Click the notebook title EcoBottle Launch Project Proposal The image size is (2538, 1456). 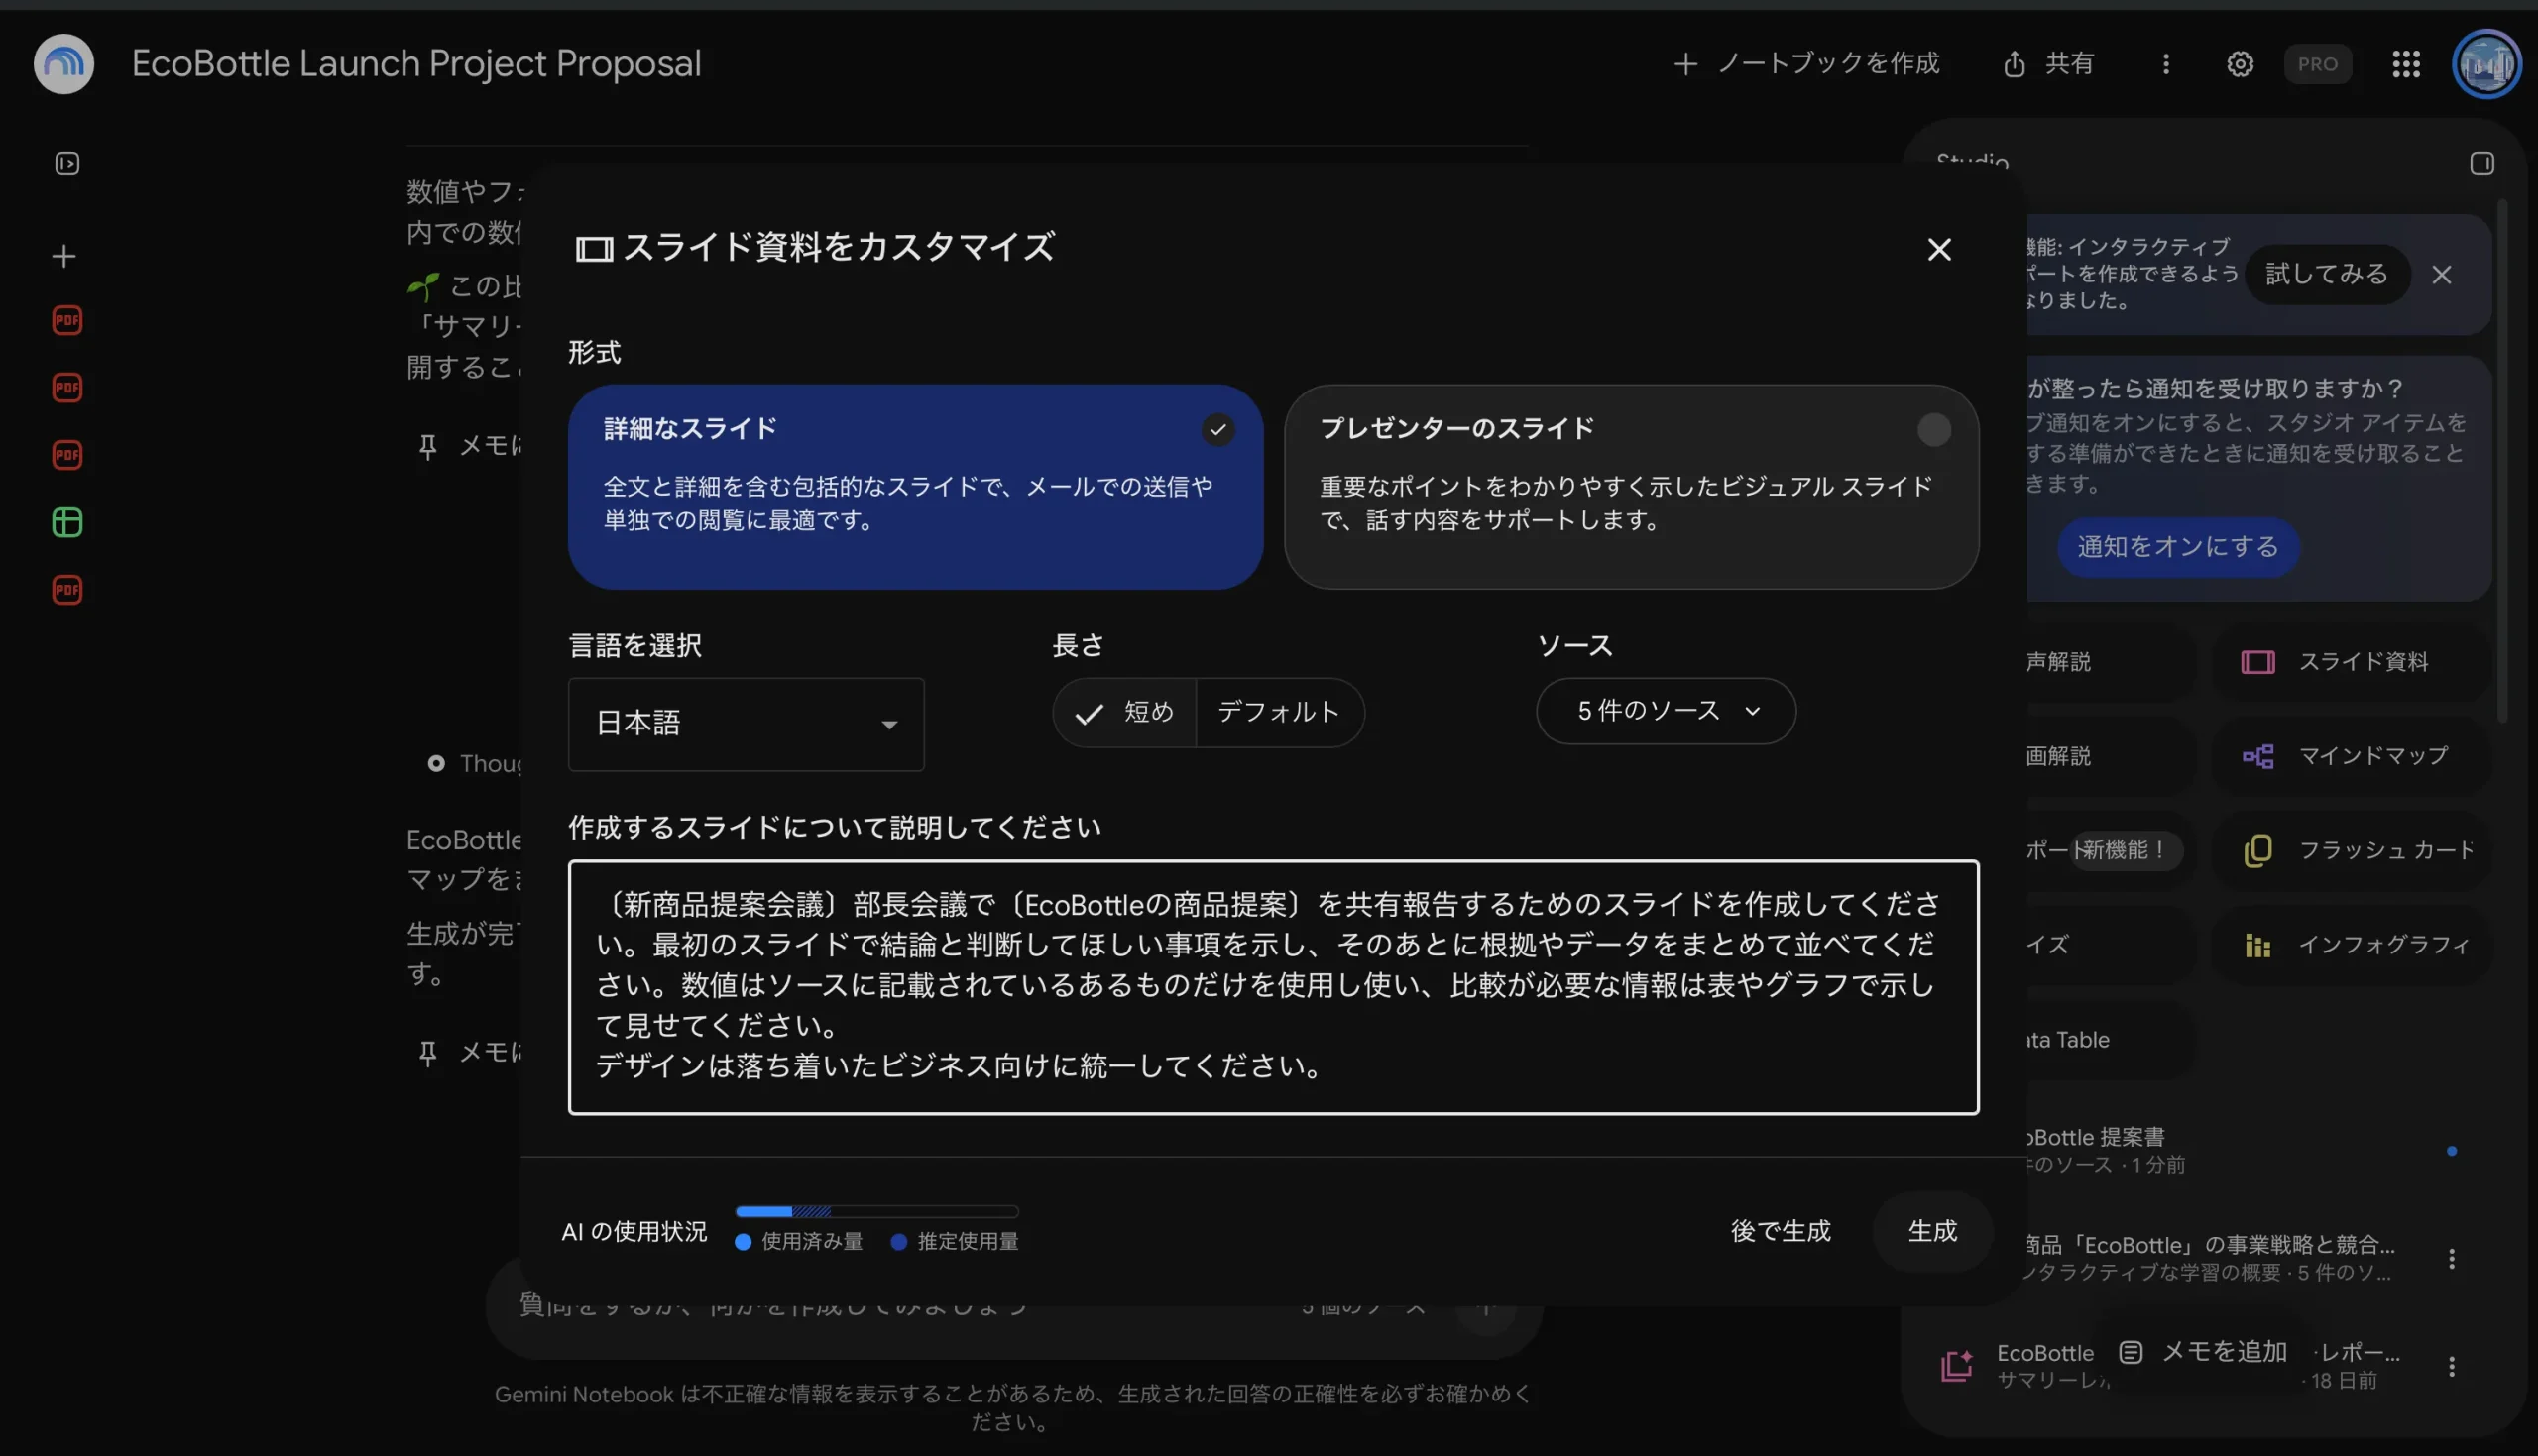pyautogui.click(x=416, y=64)
